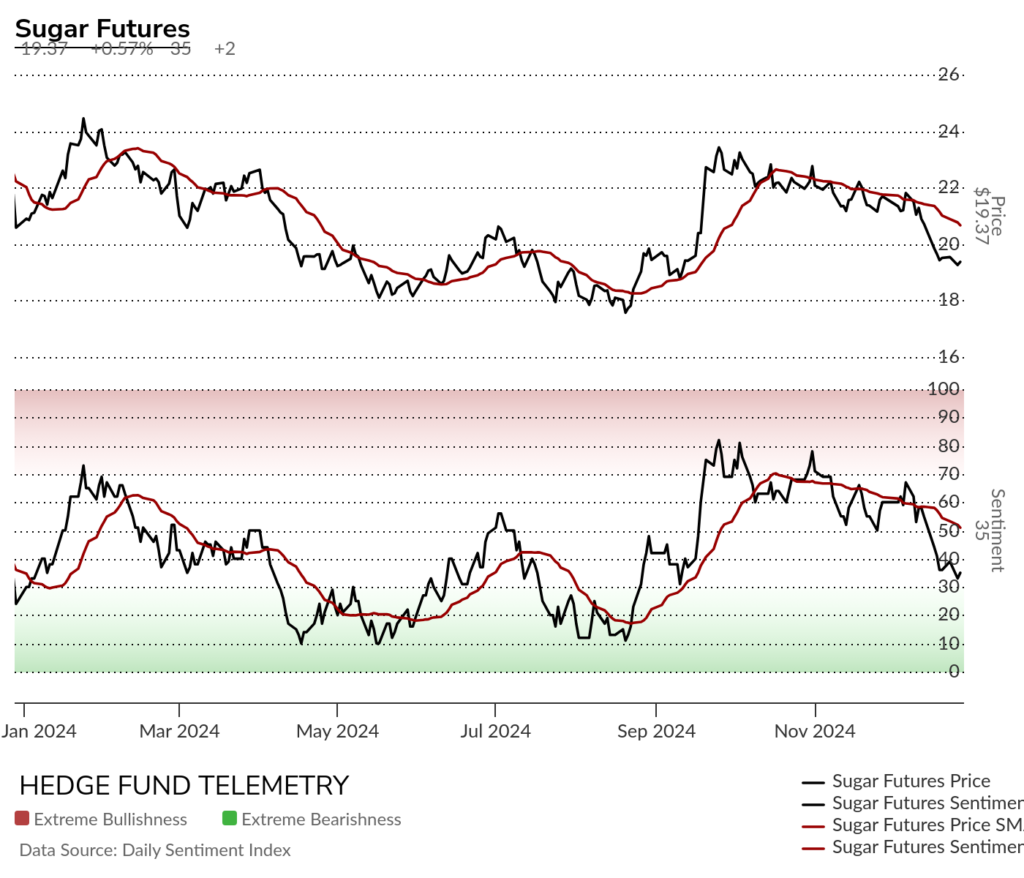
Task: Click the green Extreme Bearishness swatch
Action: pos(229,819)
